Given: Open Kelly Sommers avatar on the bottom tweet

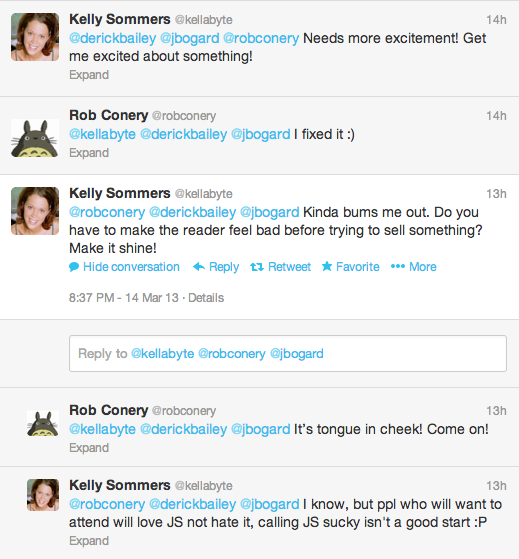Looking at the screenshot, I should [43, 495].
